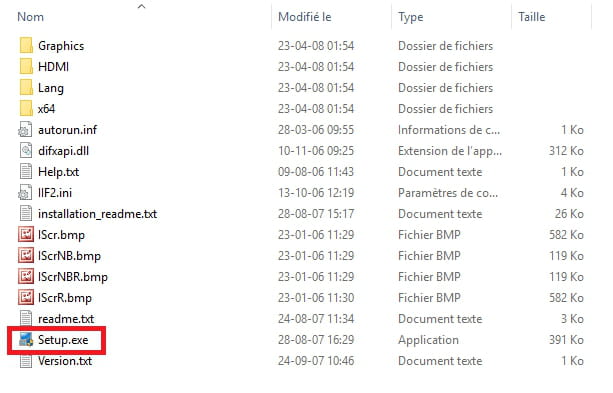Click the Lang folder icon
The image size is (613, 393).
(x=26, y=88)
